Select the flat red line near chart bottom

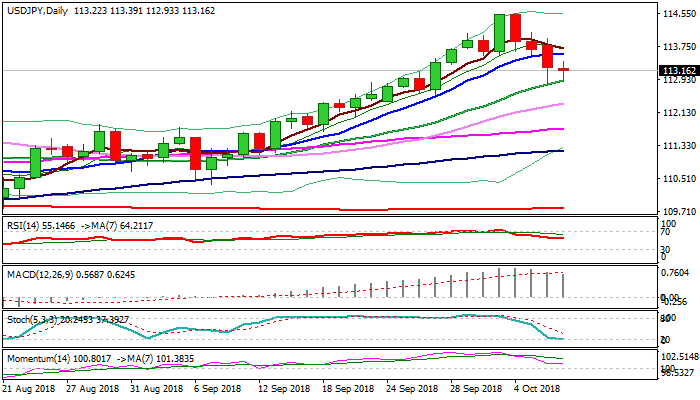pyautogui.click(x=300, y=208)
